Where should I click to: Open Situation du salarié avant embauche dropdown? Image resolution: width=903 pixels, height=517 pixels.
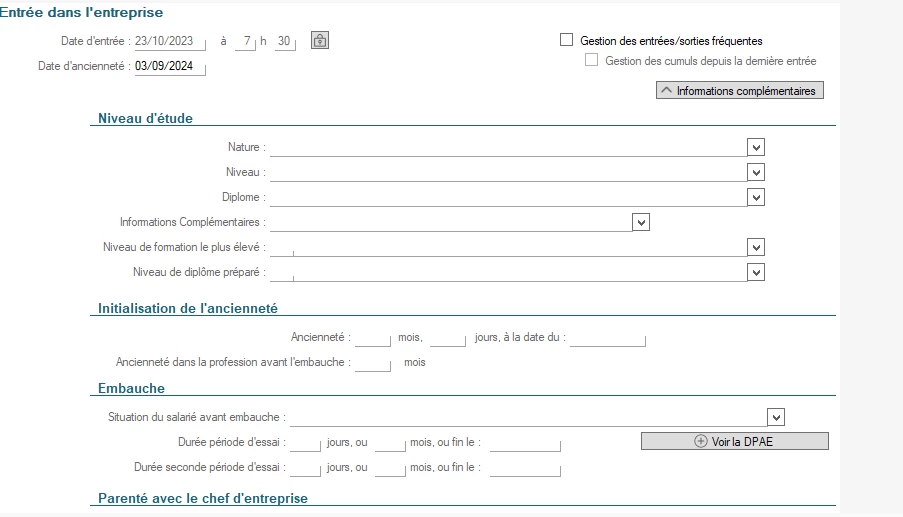pos(776,417)
